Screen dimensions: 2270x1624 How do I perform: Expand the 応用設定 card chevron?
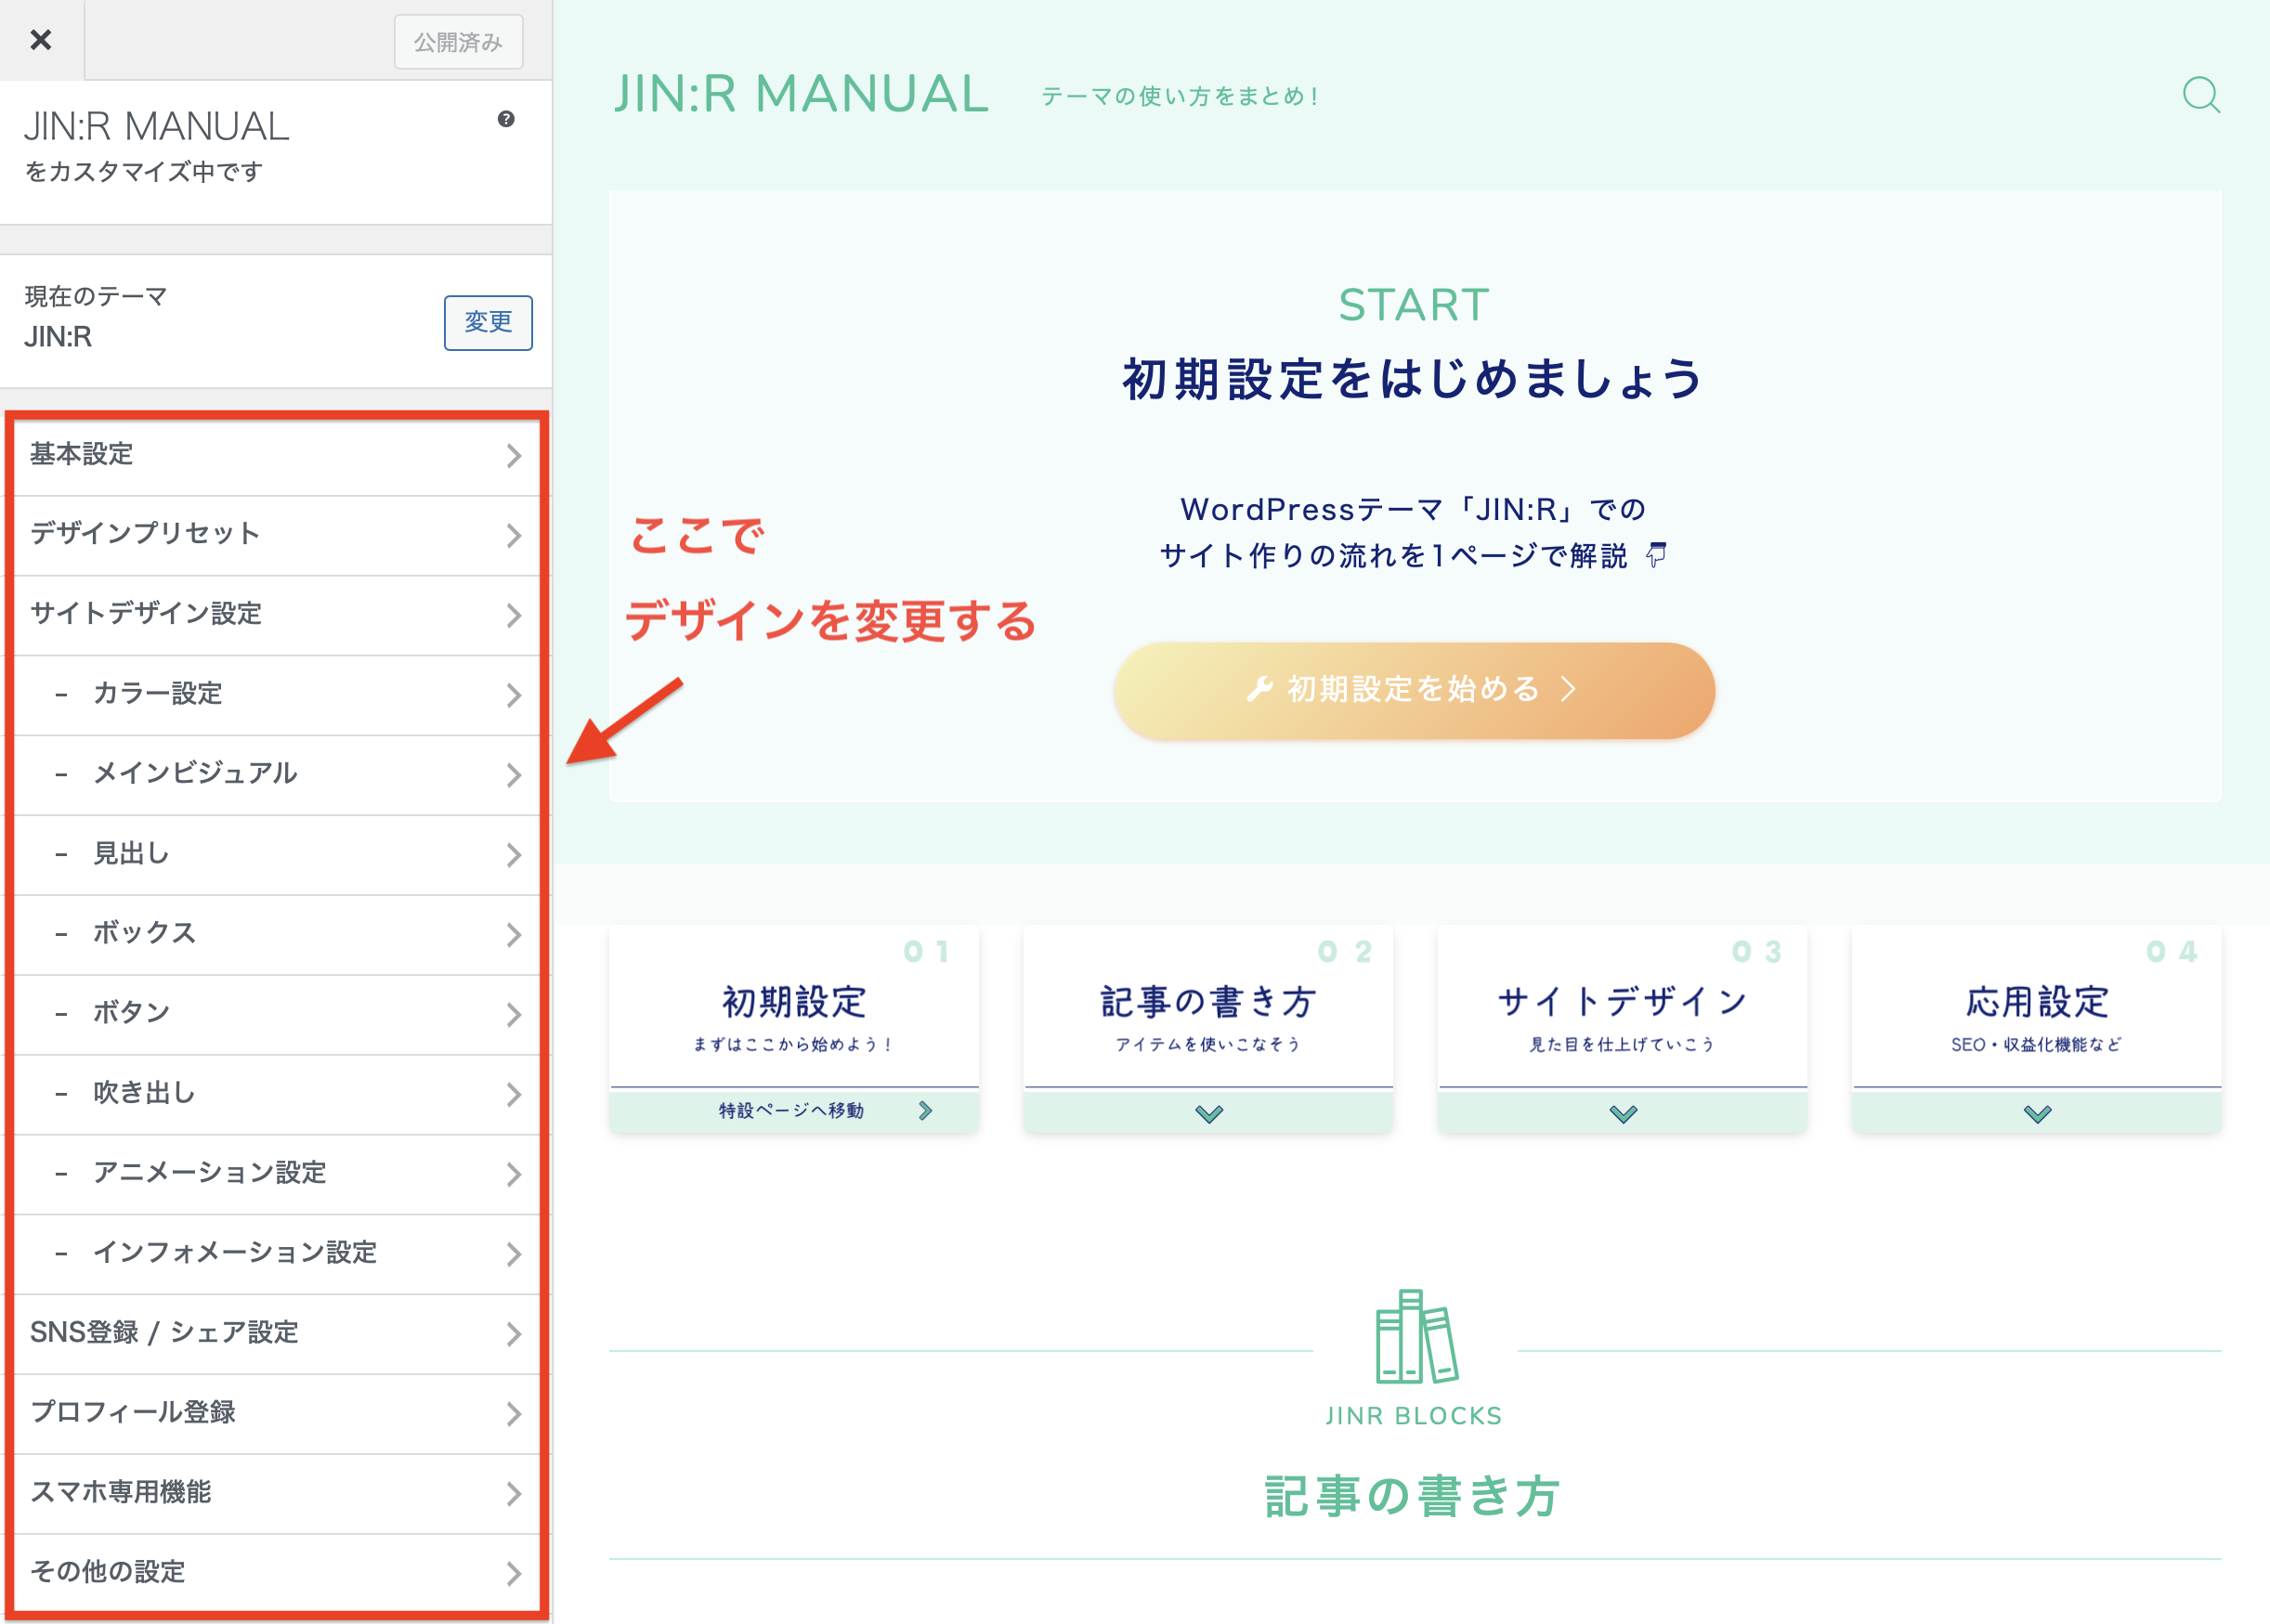(x=2037, y=1113)
